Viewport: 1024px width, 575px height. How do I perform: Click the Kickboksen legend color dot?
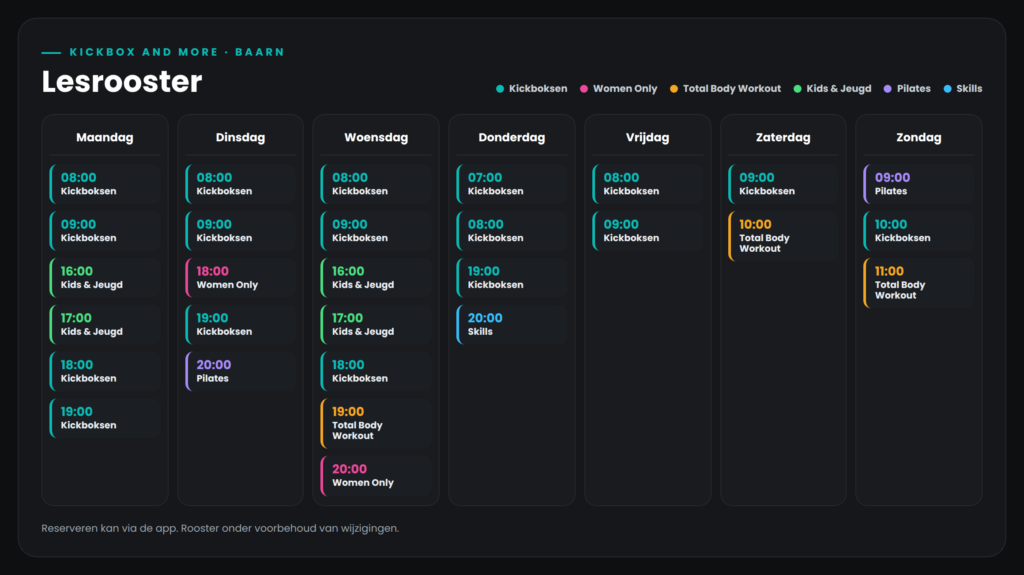coord(500,89)
